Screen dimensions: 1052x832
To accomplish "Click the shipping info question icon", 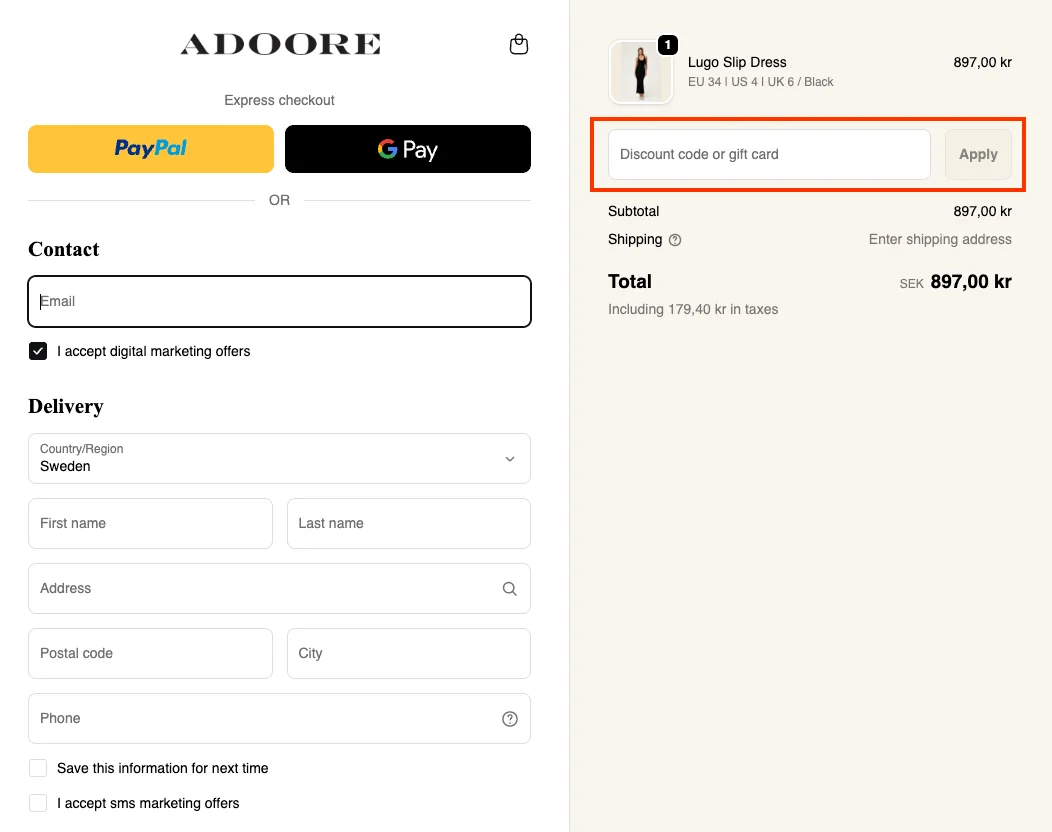I will [x=675, y=240].
